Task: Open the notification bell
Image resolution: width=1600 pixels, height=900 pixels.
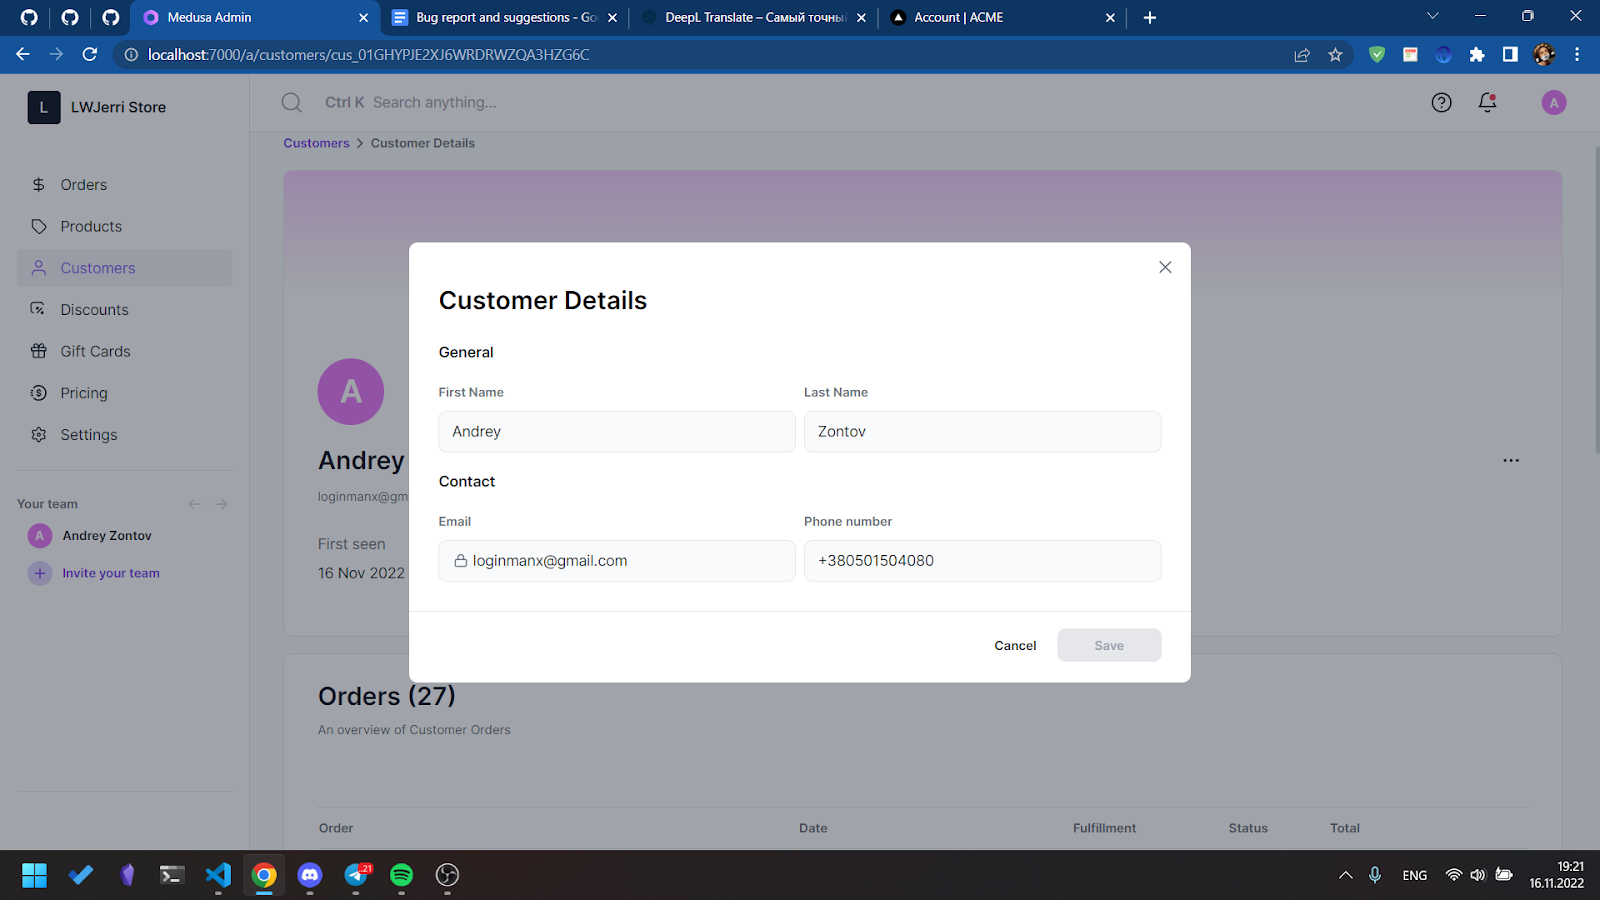Action: click(1487, 102)
